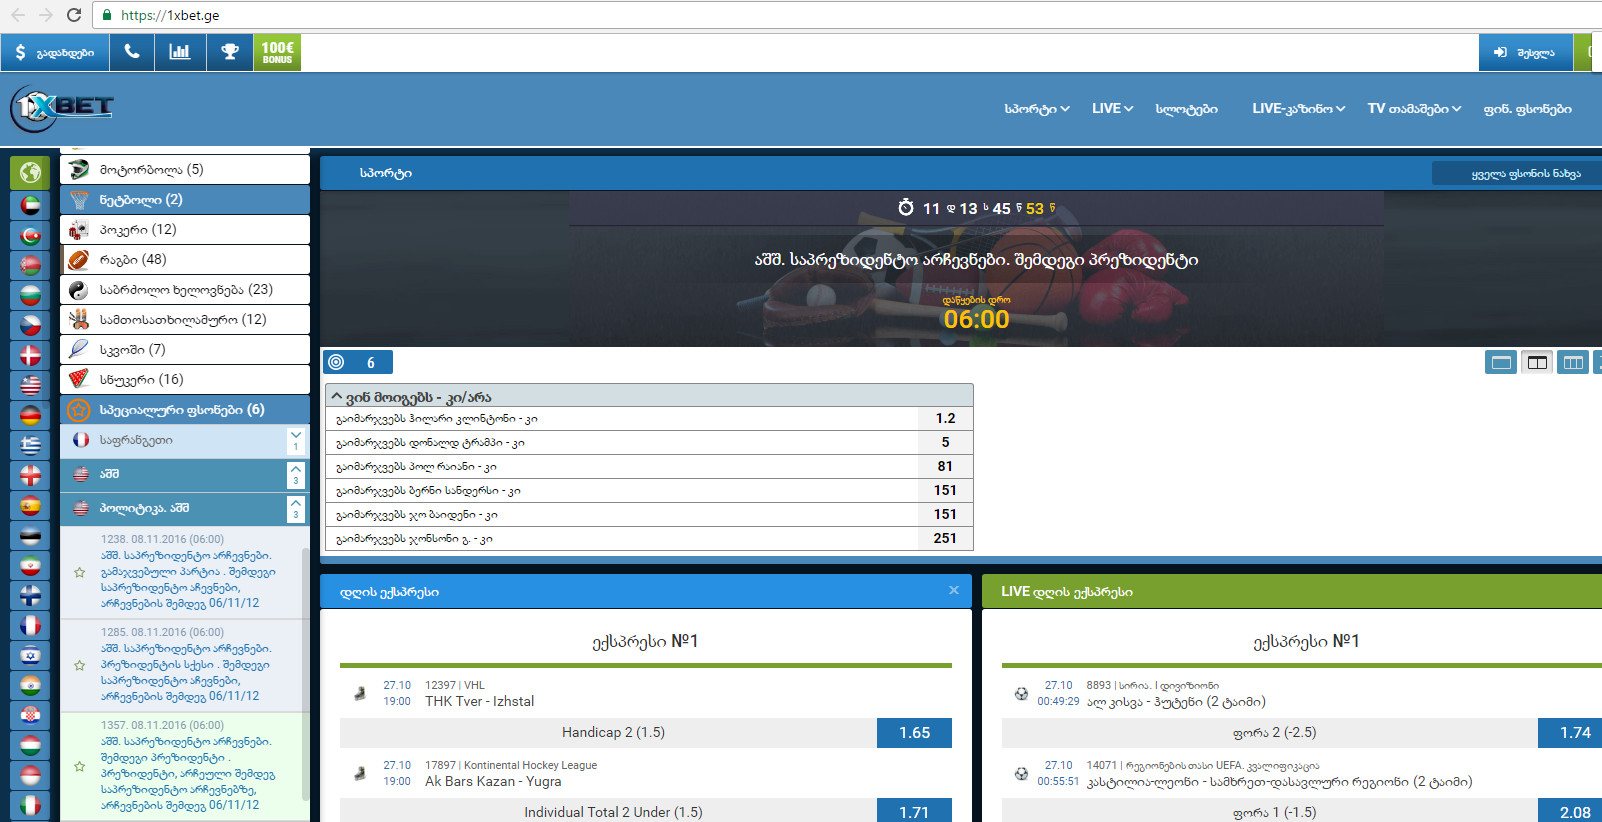The image size is (1602, 822).
Task: Choose the USA flag in country strip
Action: tap(31, 386)
